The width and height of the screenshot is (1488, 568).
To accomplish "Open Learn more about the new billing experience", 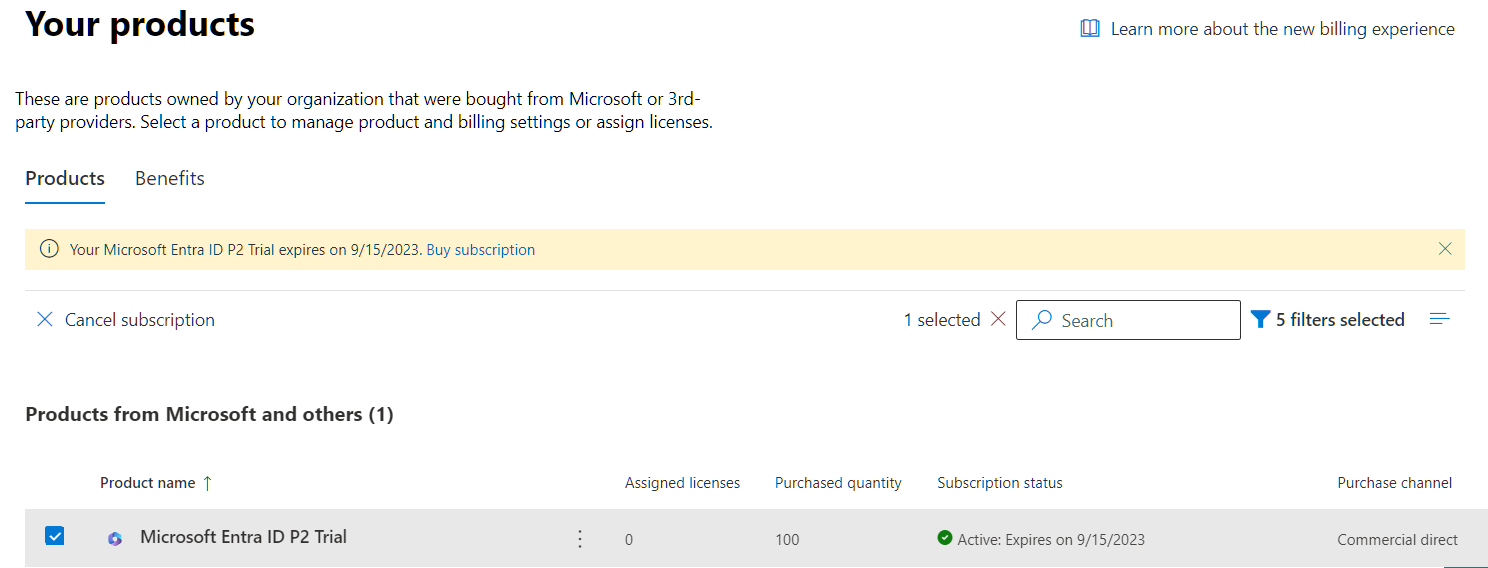I will (1282, 29).
